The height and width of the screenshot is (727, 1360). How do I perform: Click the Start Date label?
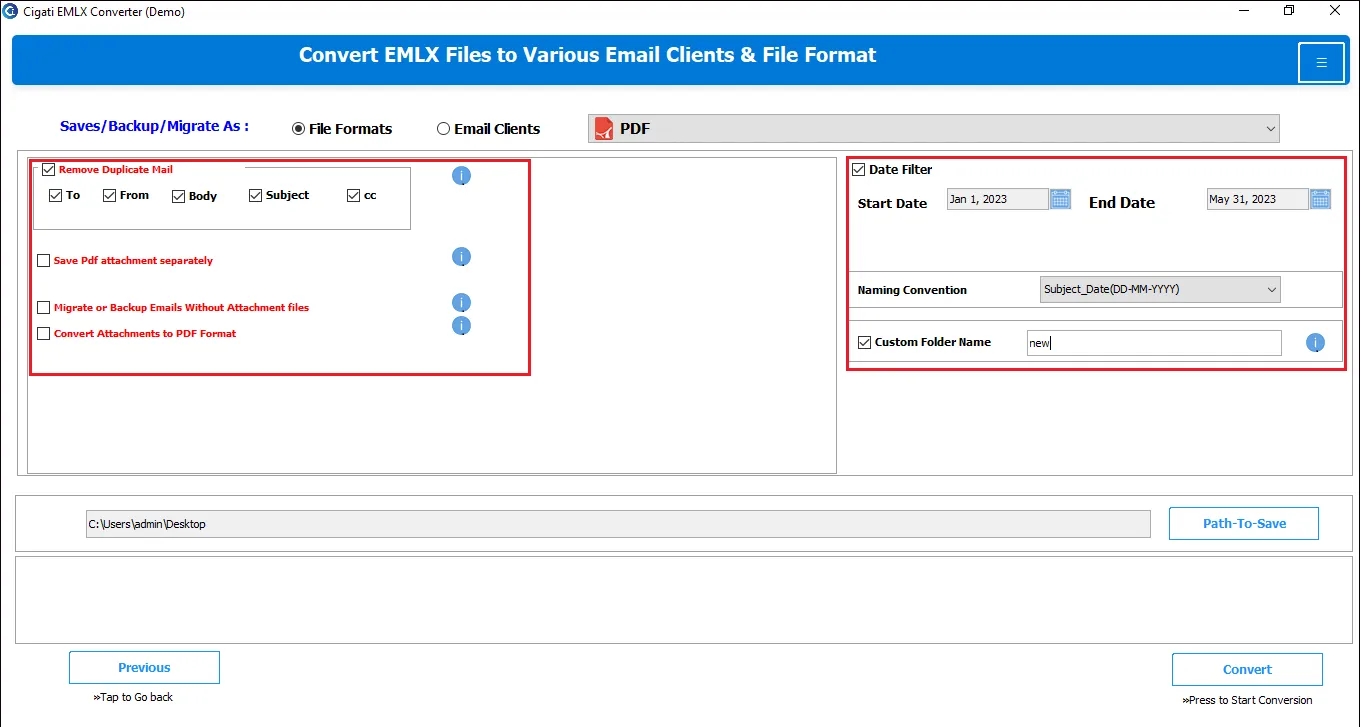pyautogui.click(x=892, y=203)
